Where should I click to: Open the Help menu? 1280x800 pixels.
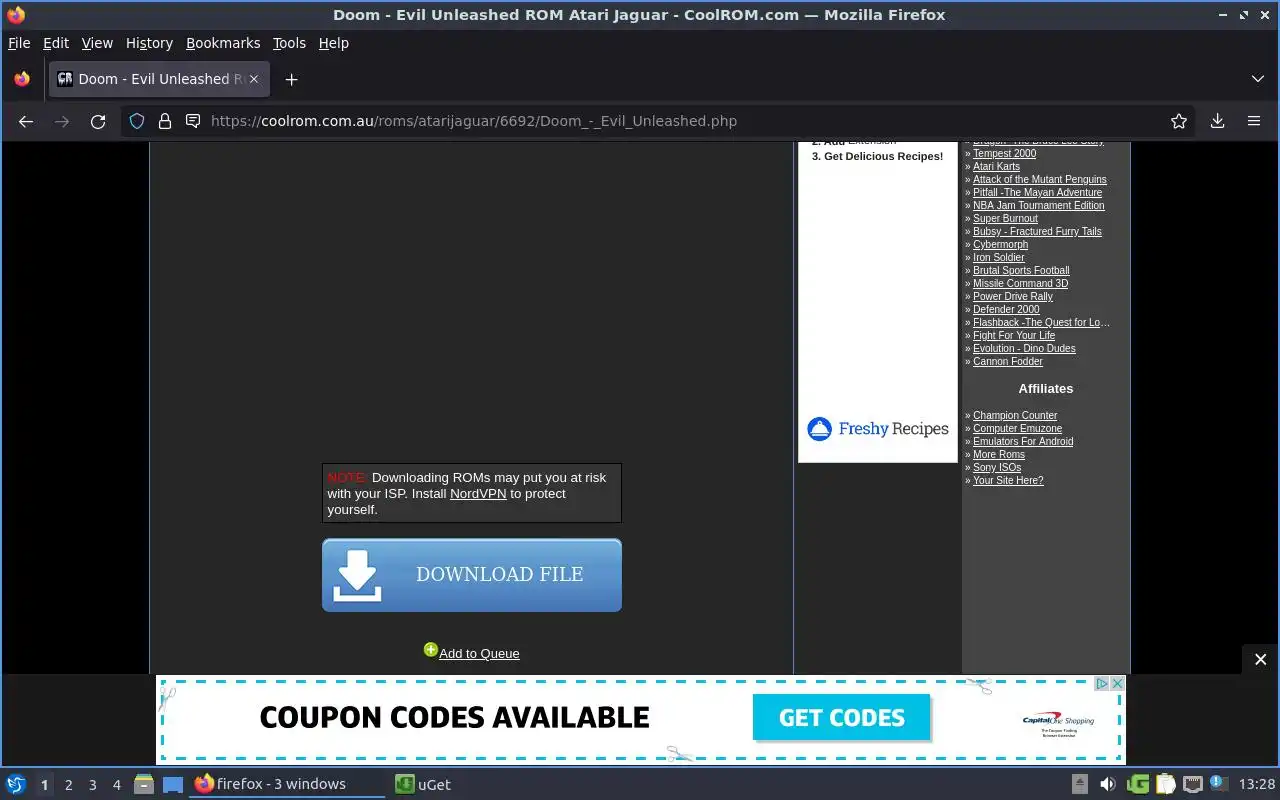pos(334,43)
